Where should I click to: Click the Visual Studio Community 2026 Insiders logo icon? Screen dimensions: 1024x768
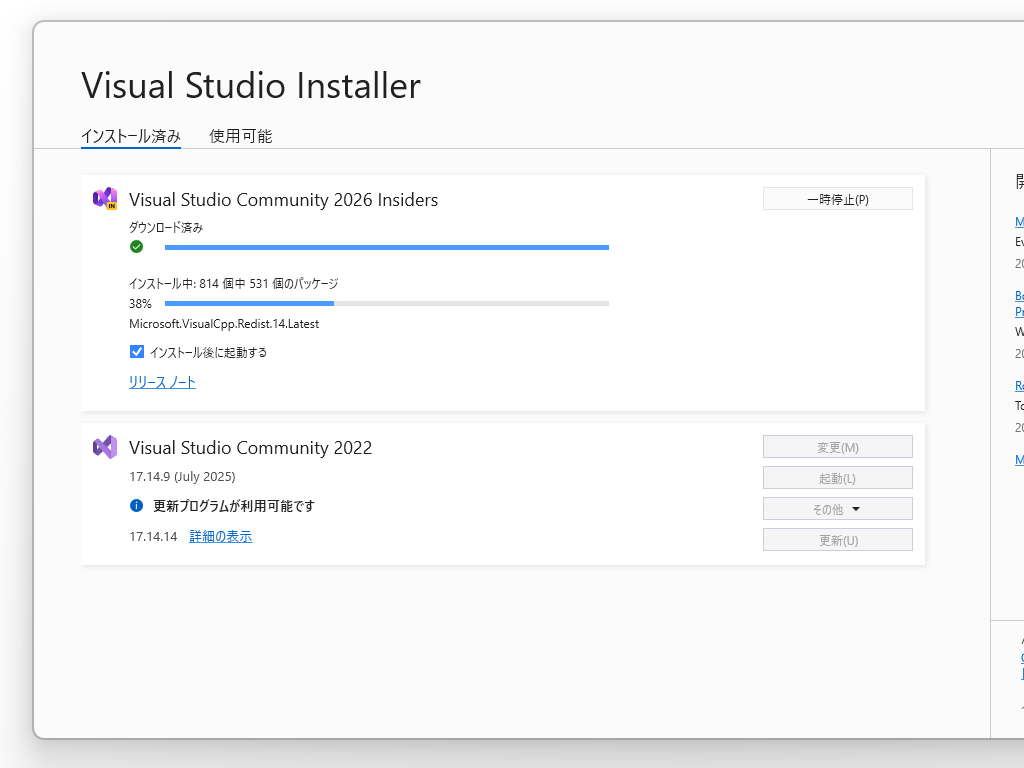pos(105,199)
